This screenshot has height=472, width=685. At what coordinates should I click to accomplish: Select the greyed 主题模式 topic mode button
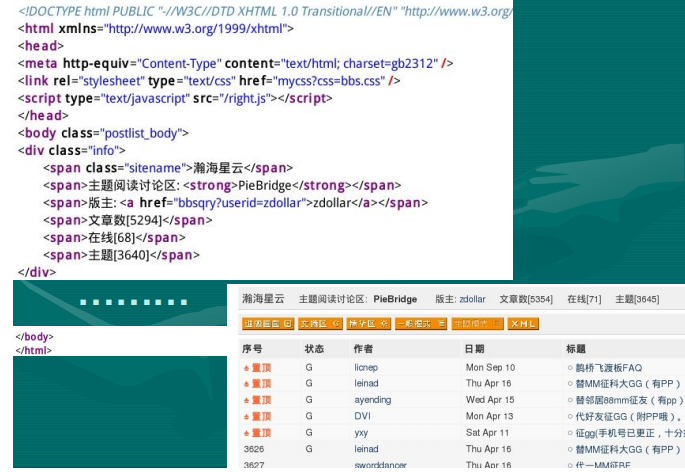[x=477, y=324]
